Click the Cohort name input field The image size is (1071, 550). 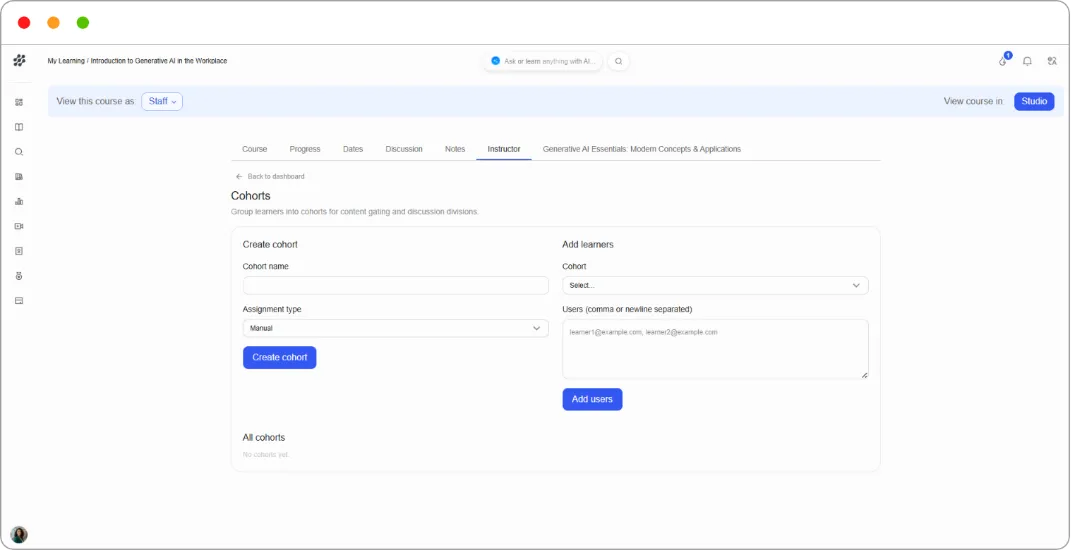coord(395,286)
